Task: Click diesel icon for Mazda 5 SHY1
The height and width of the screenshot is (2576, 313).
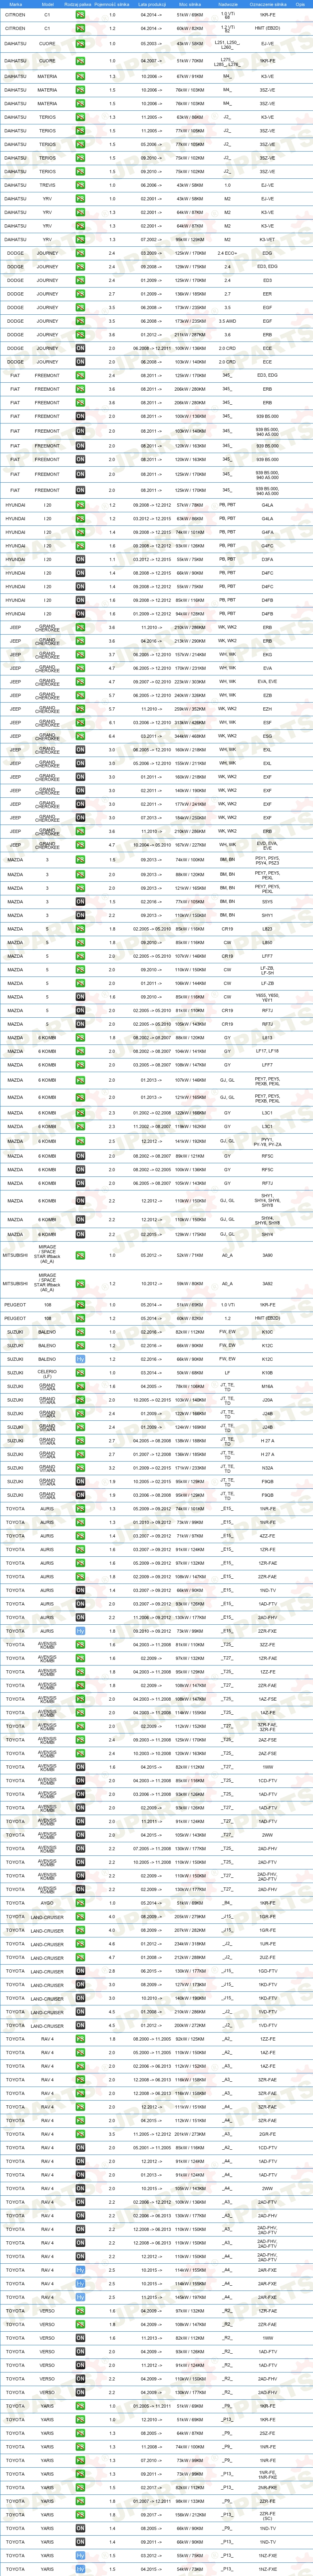Action: tap(80, 915)
